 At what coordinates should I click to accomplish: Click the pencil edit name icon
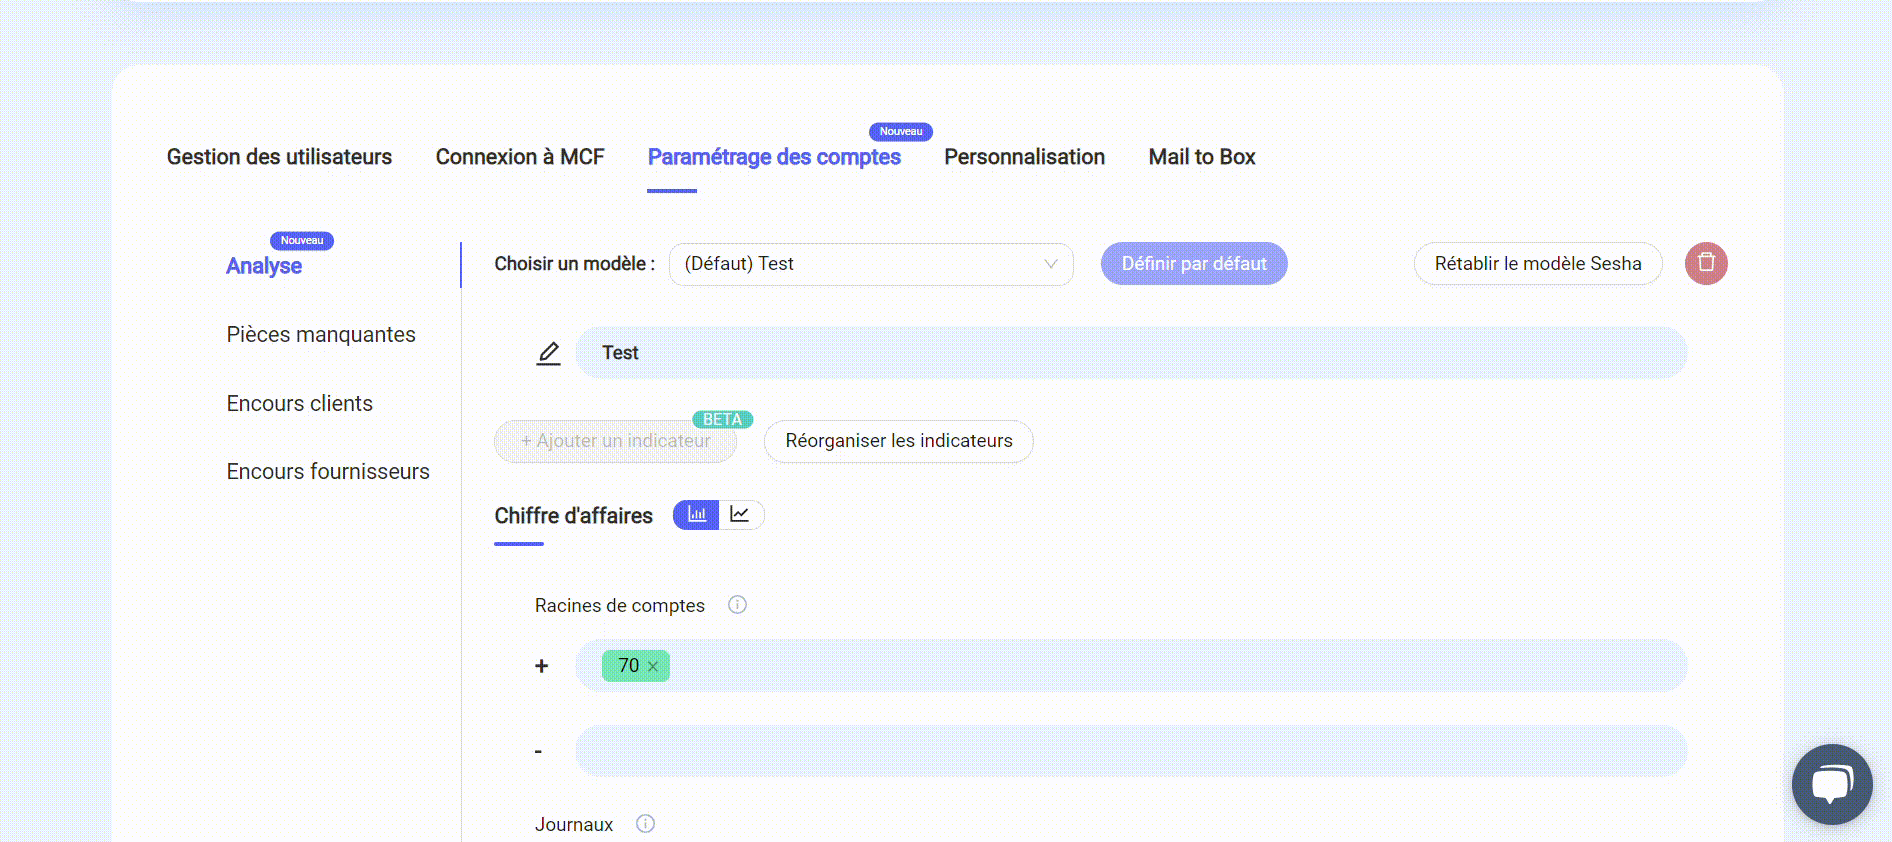point(548,353)
